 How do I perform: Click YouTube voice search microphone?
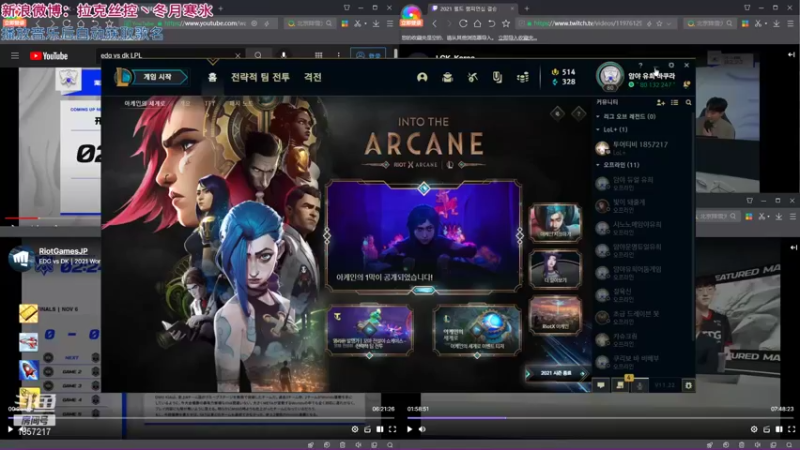coord(284,55)
